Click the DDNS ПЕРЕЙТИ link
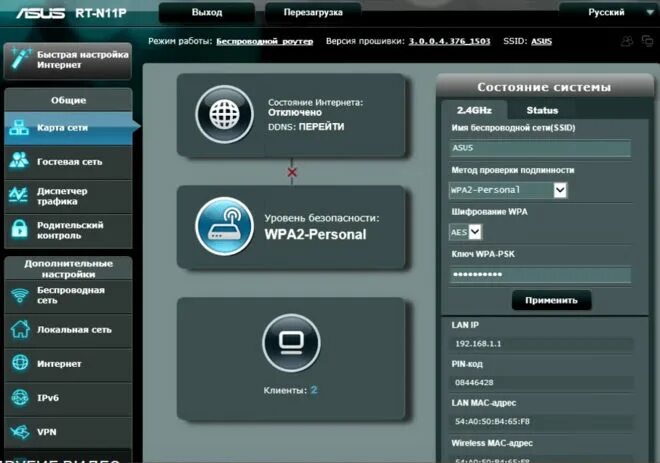The height and width of the screenshot is (463, 660). pos(321,127)
